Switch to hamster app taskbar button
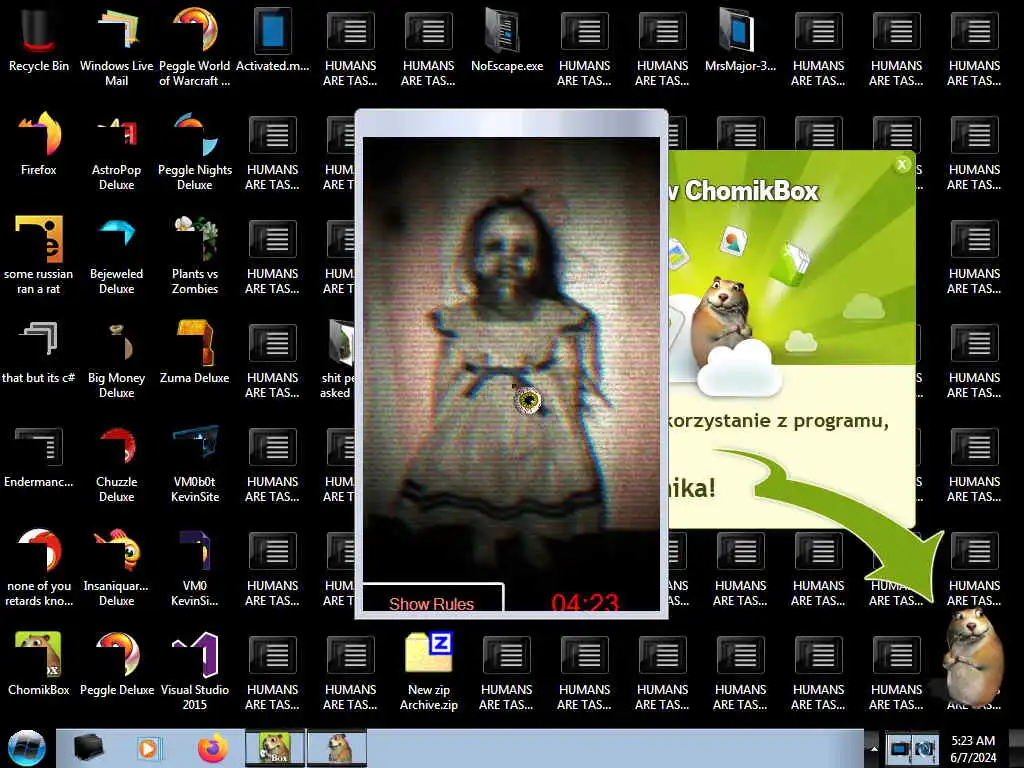 337,748
